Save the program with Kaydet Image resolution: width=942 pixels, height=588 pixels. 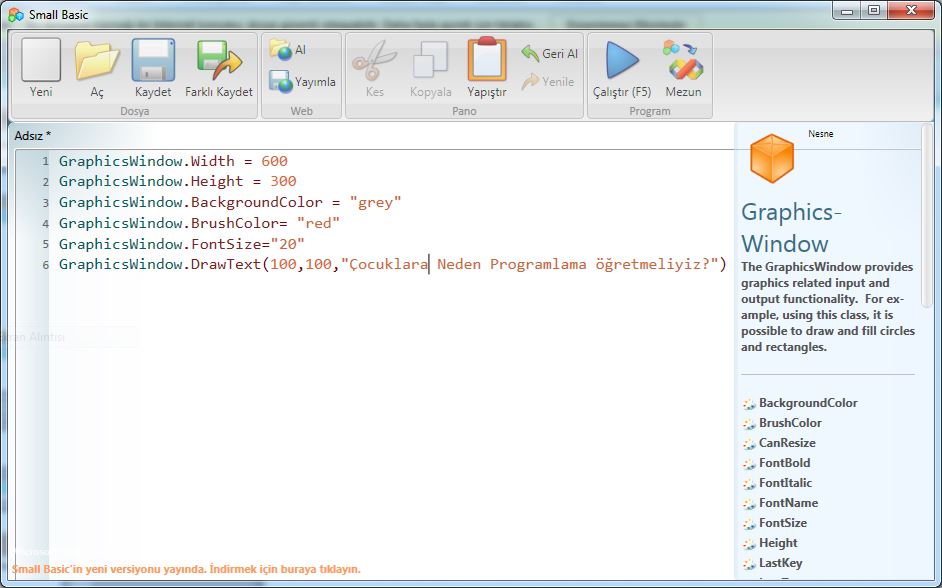click(x=153, y=59)
